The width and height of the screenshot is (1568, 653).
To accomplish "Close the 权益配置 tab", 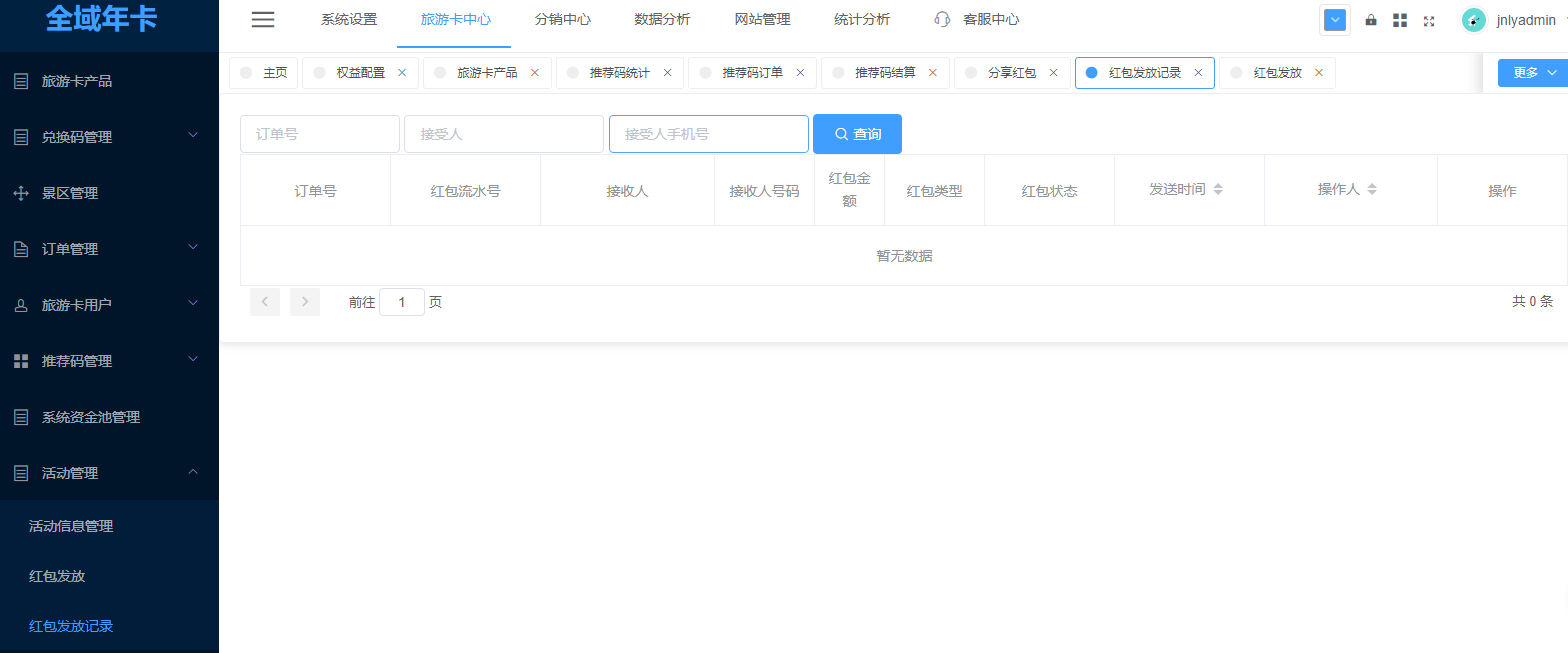I will [402, 73].
